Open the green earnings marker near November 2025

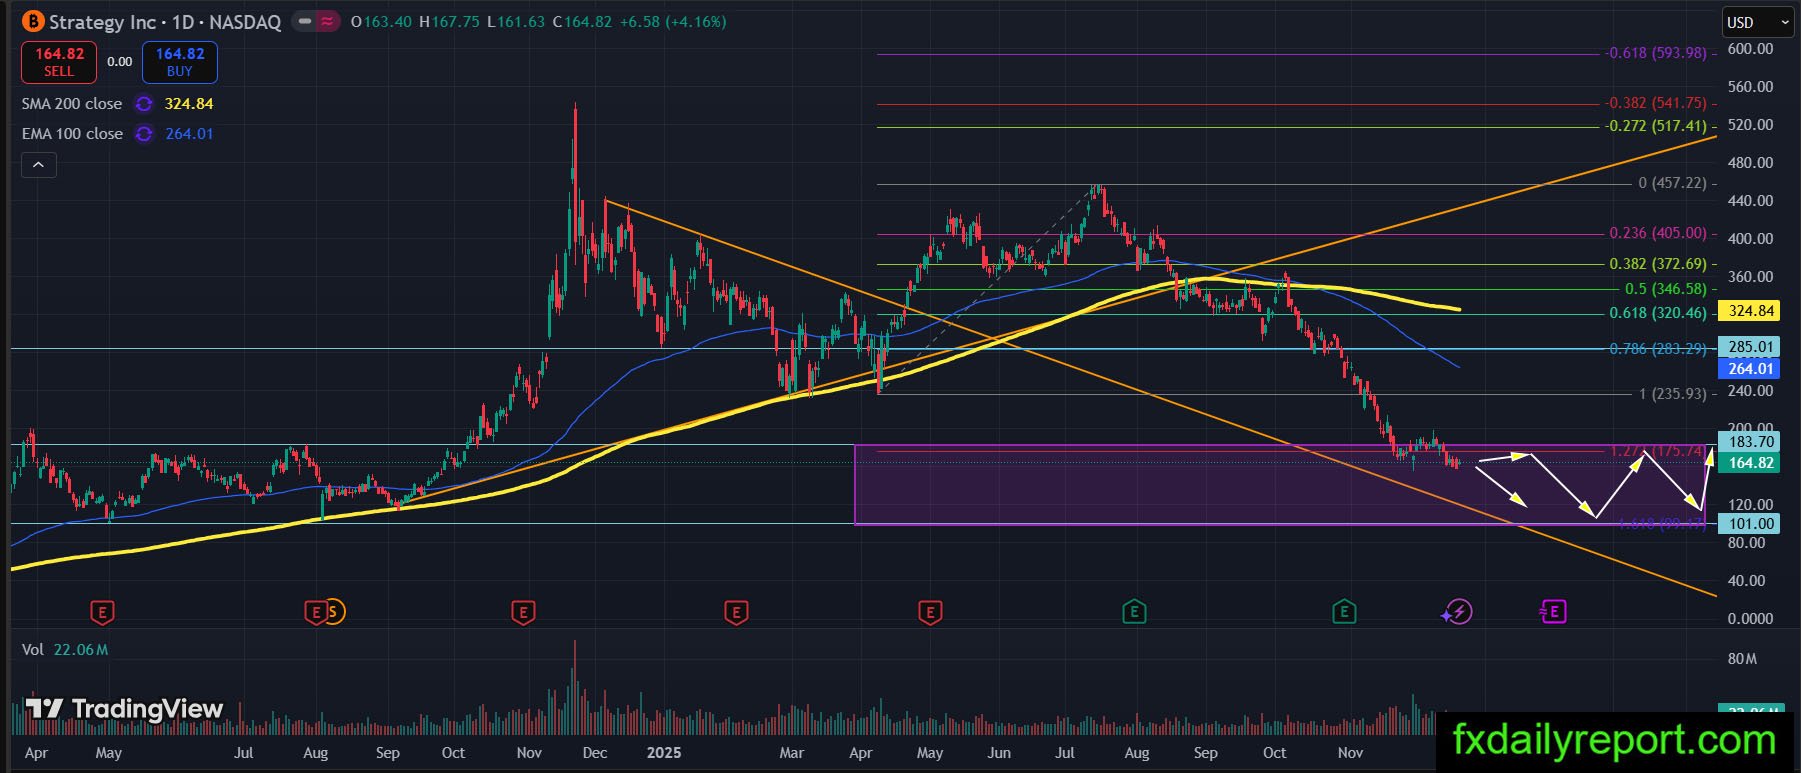(1344, 611)
